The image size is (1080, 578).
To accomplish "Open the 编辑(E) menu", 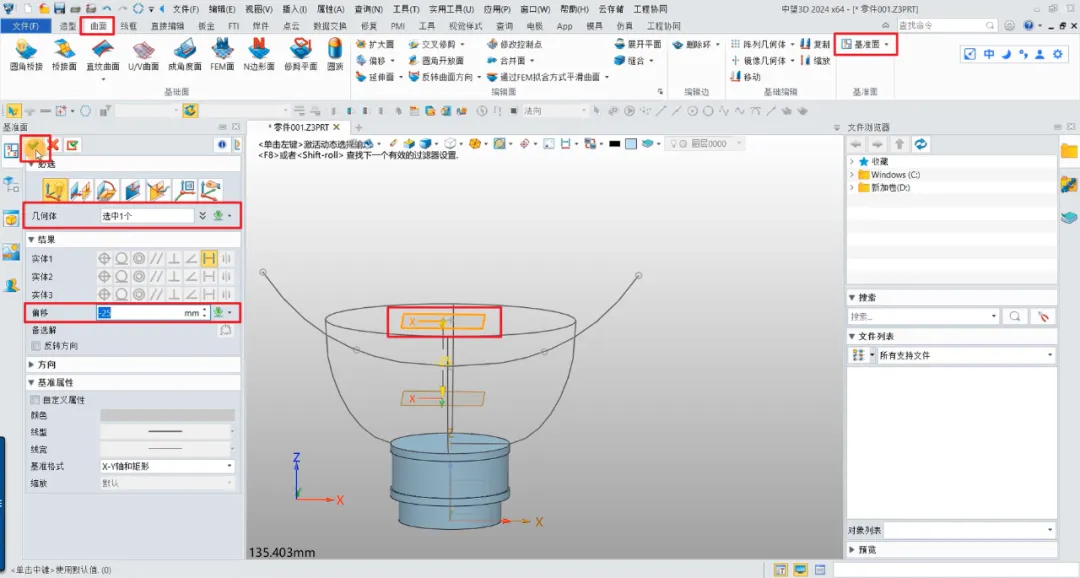I will click(x=221, y=9).
